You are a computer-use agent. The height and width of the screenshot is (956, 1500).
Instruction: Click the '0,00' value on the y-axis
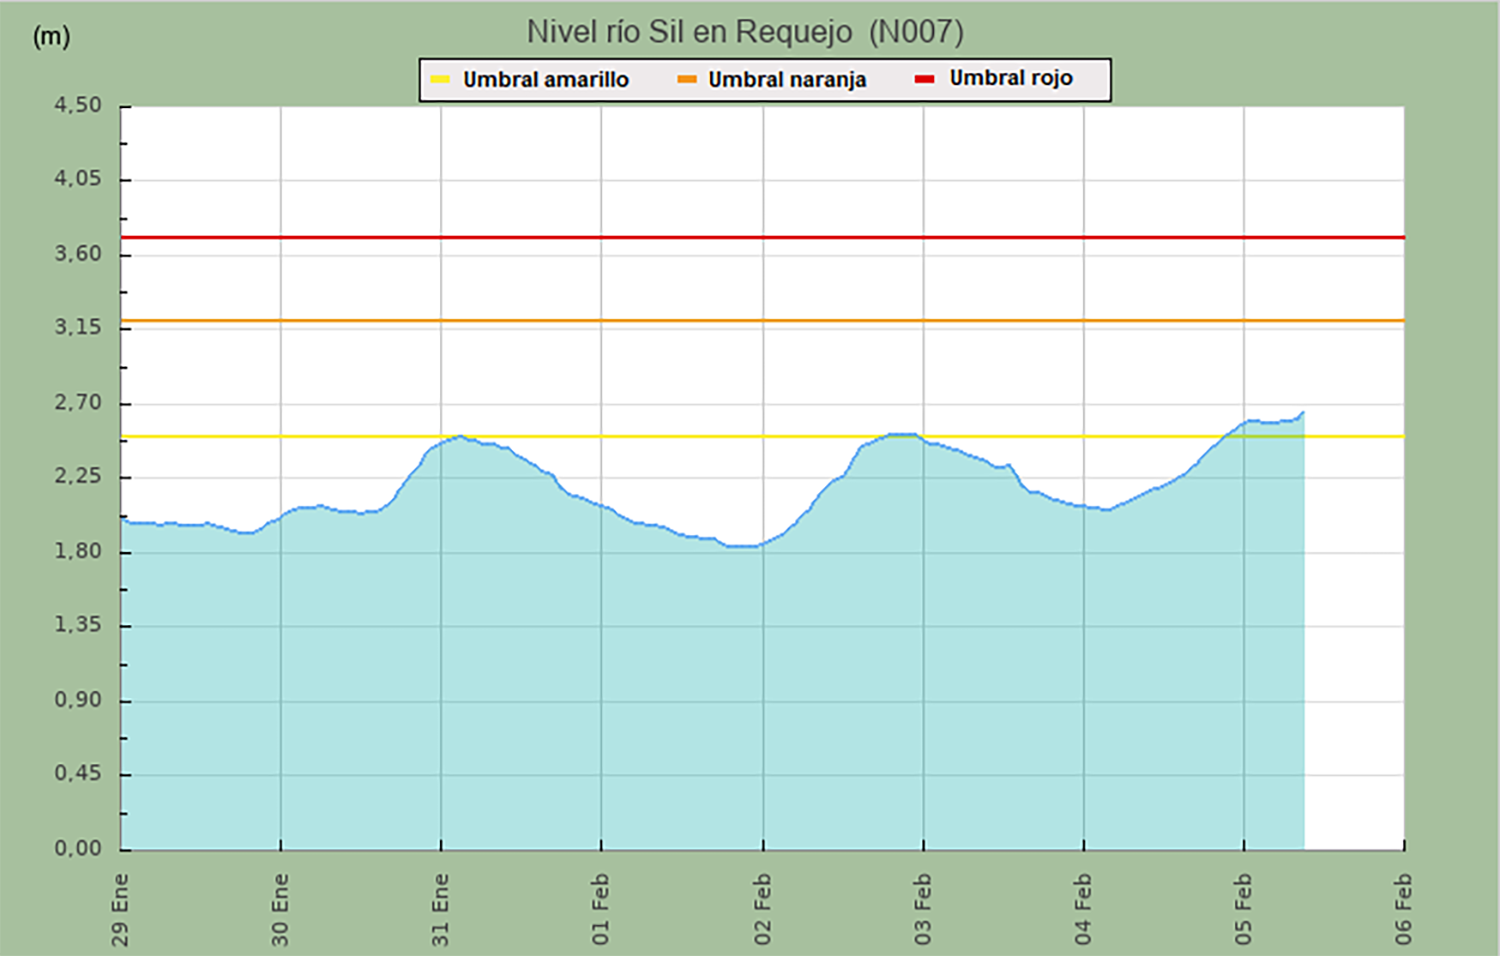point(78,849)
